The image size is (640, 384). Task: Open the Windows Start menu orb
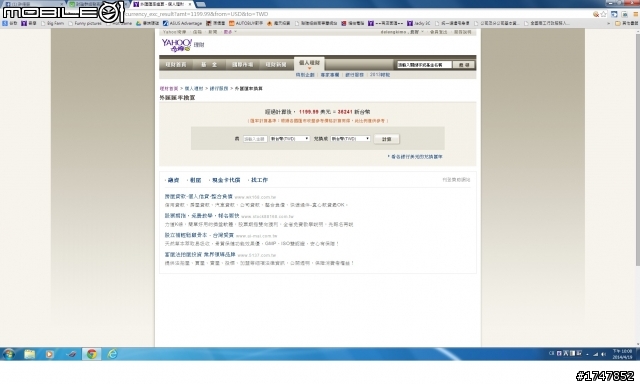9,353
